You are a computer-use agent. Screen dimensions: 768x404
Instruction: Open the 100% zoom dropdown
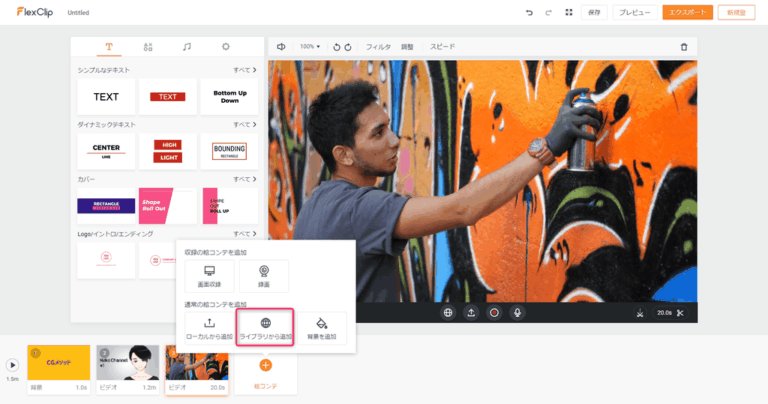click(x=310, y=47)
